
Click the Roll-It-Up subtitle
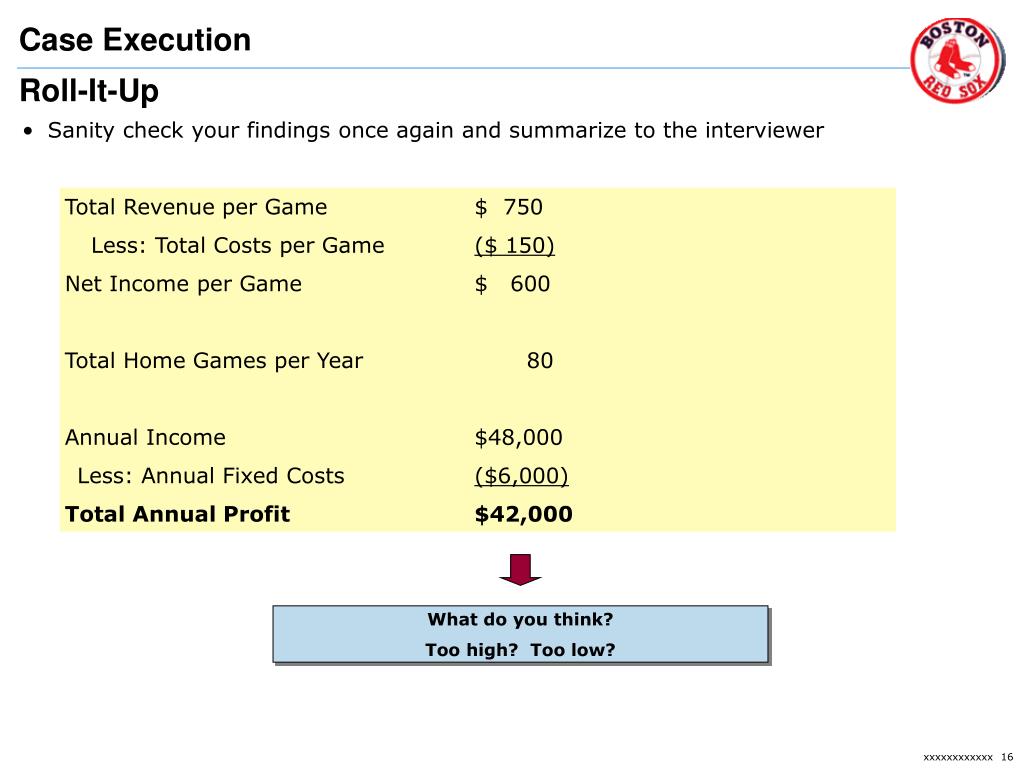(x=89, y=91)
